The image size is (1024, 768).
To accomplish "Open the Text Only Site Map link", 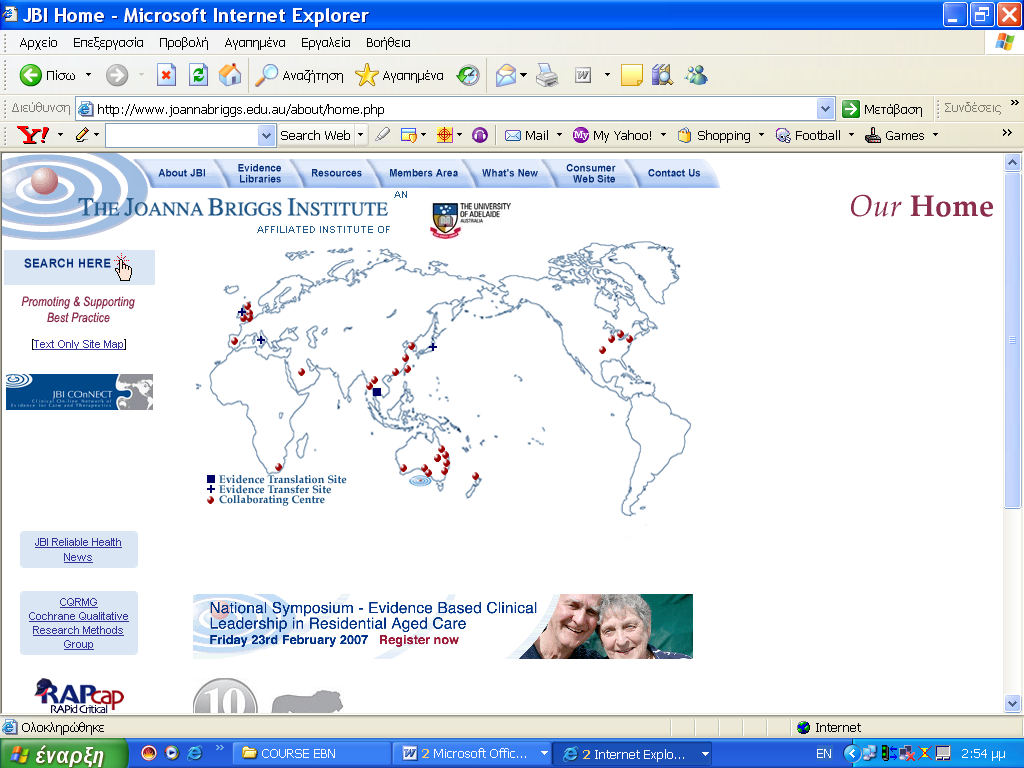I will [x=78, y=344].
